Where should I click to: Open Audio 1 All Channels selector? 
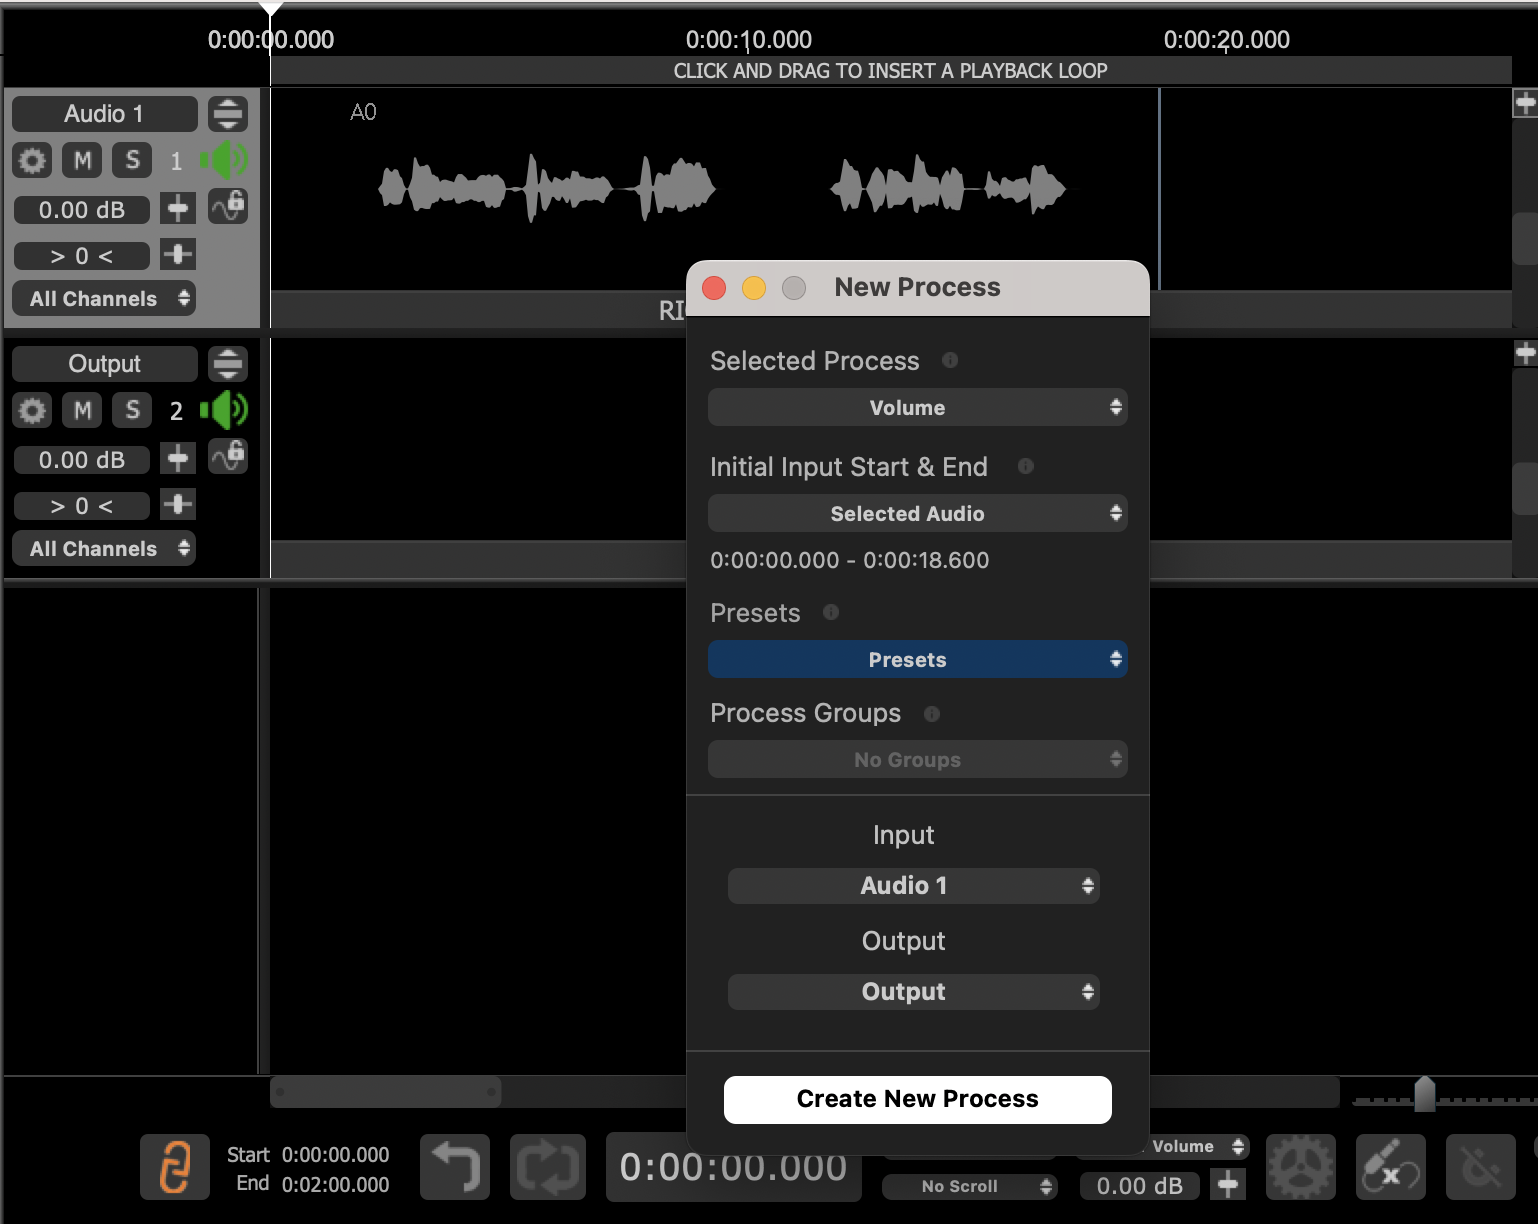click(104, 299)
